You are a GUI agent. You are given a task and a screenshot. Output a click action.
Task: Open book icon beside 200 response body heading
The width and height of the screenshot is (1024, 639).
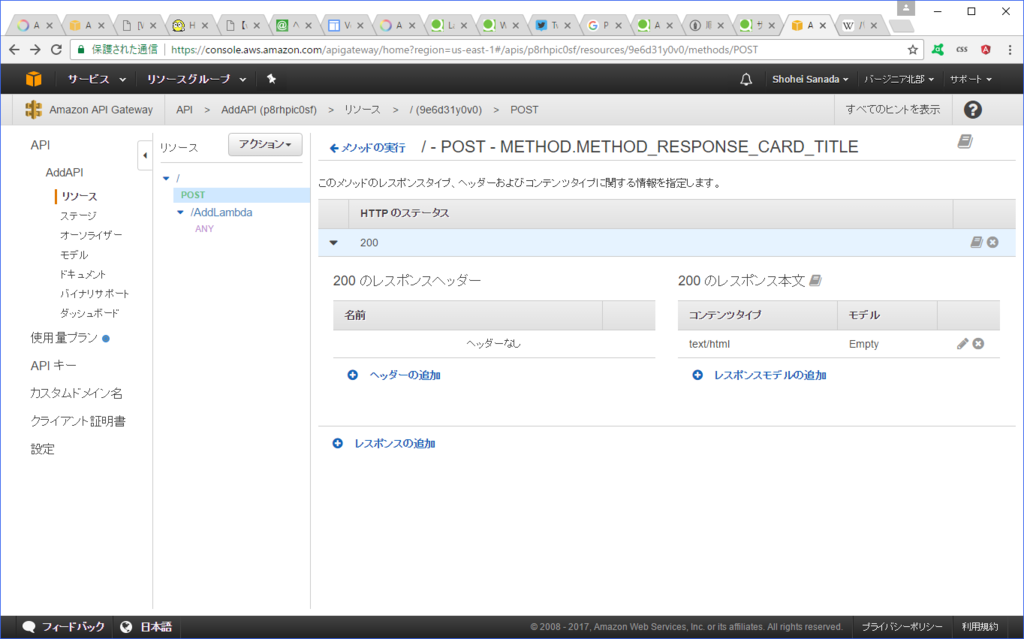(815, 281)
